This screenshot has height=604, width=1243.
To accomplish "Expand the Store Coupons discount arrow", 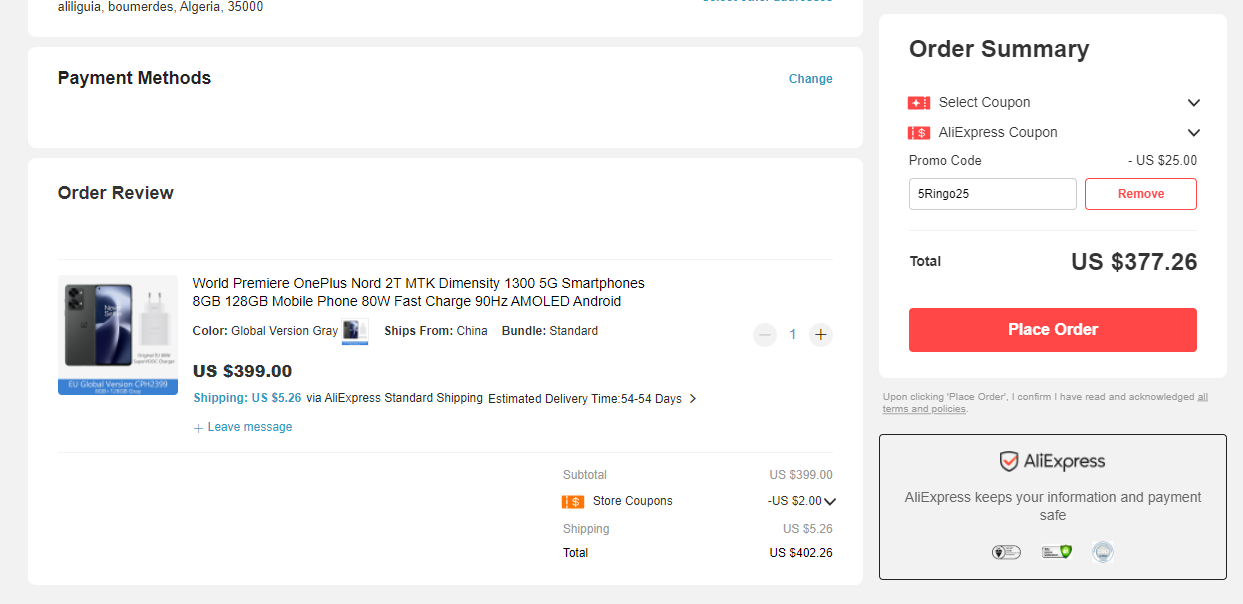I will click(830, 502).
